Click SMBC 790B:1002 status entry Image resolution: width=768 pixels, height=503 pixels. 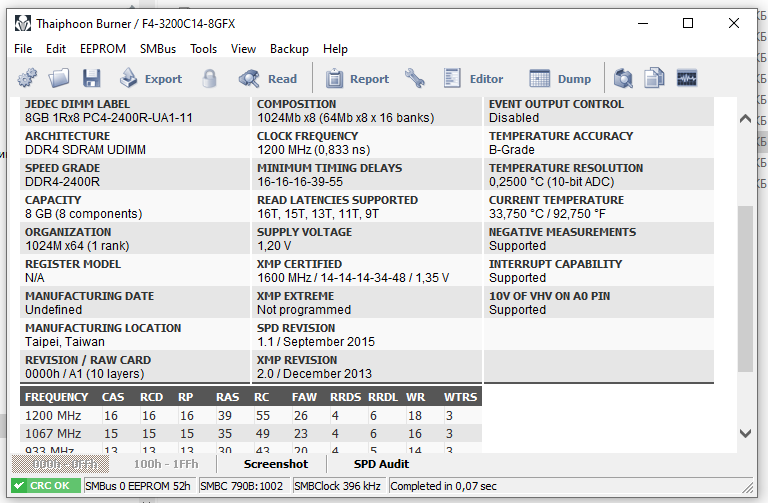coord(243,486)
